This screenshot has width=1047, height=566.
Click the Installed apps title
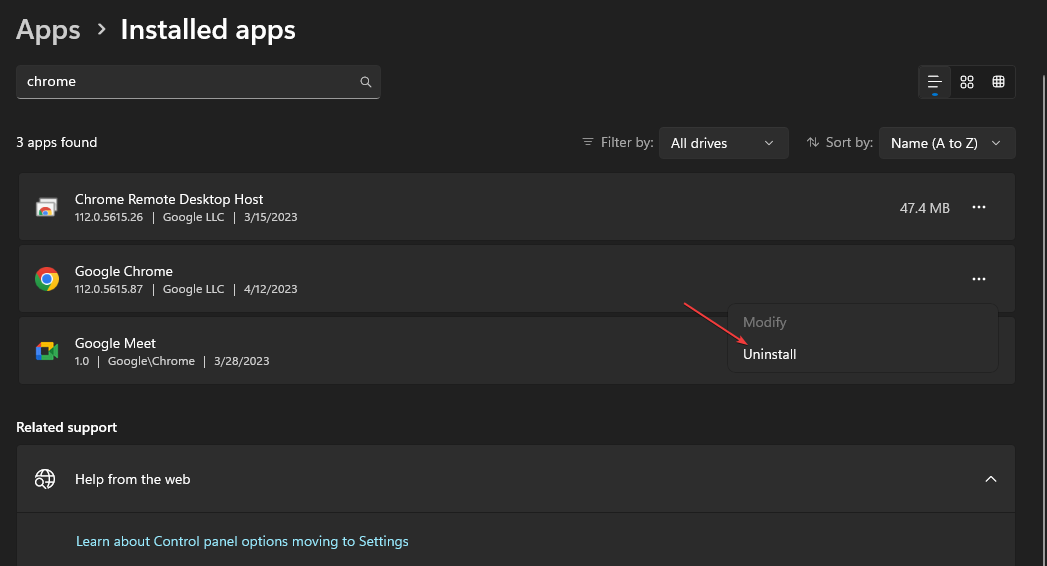coord(208,30)
